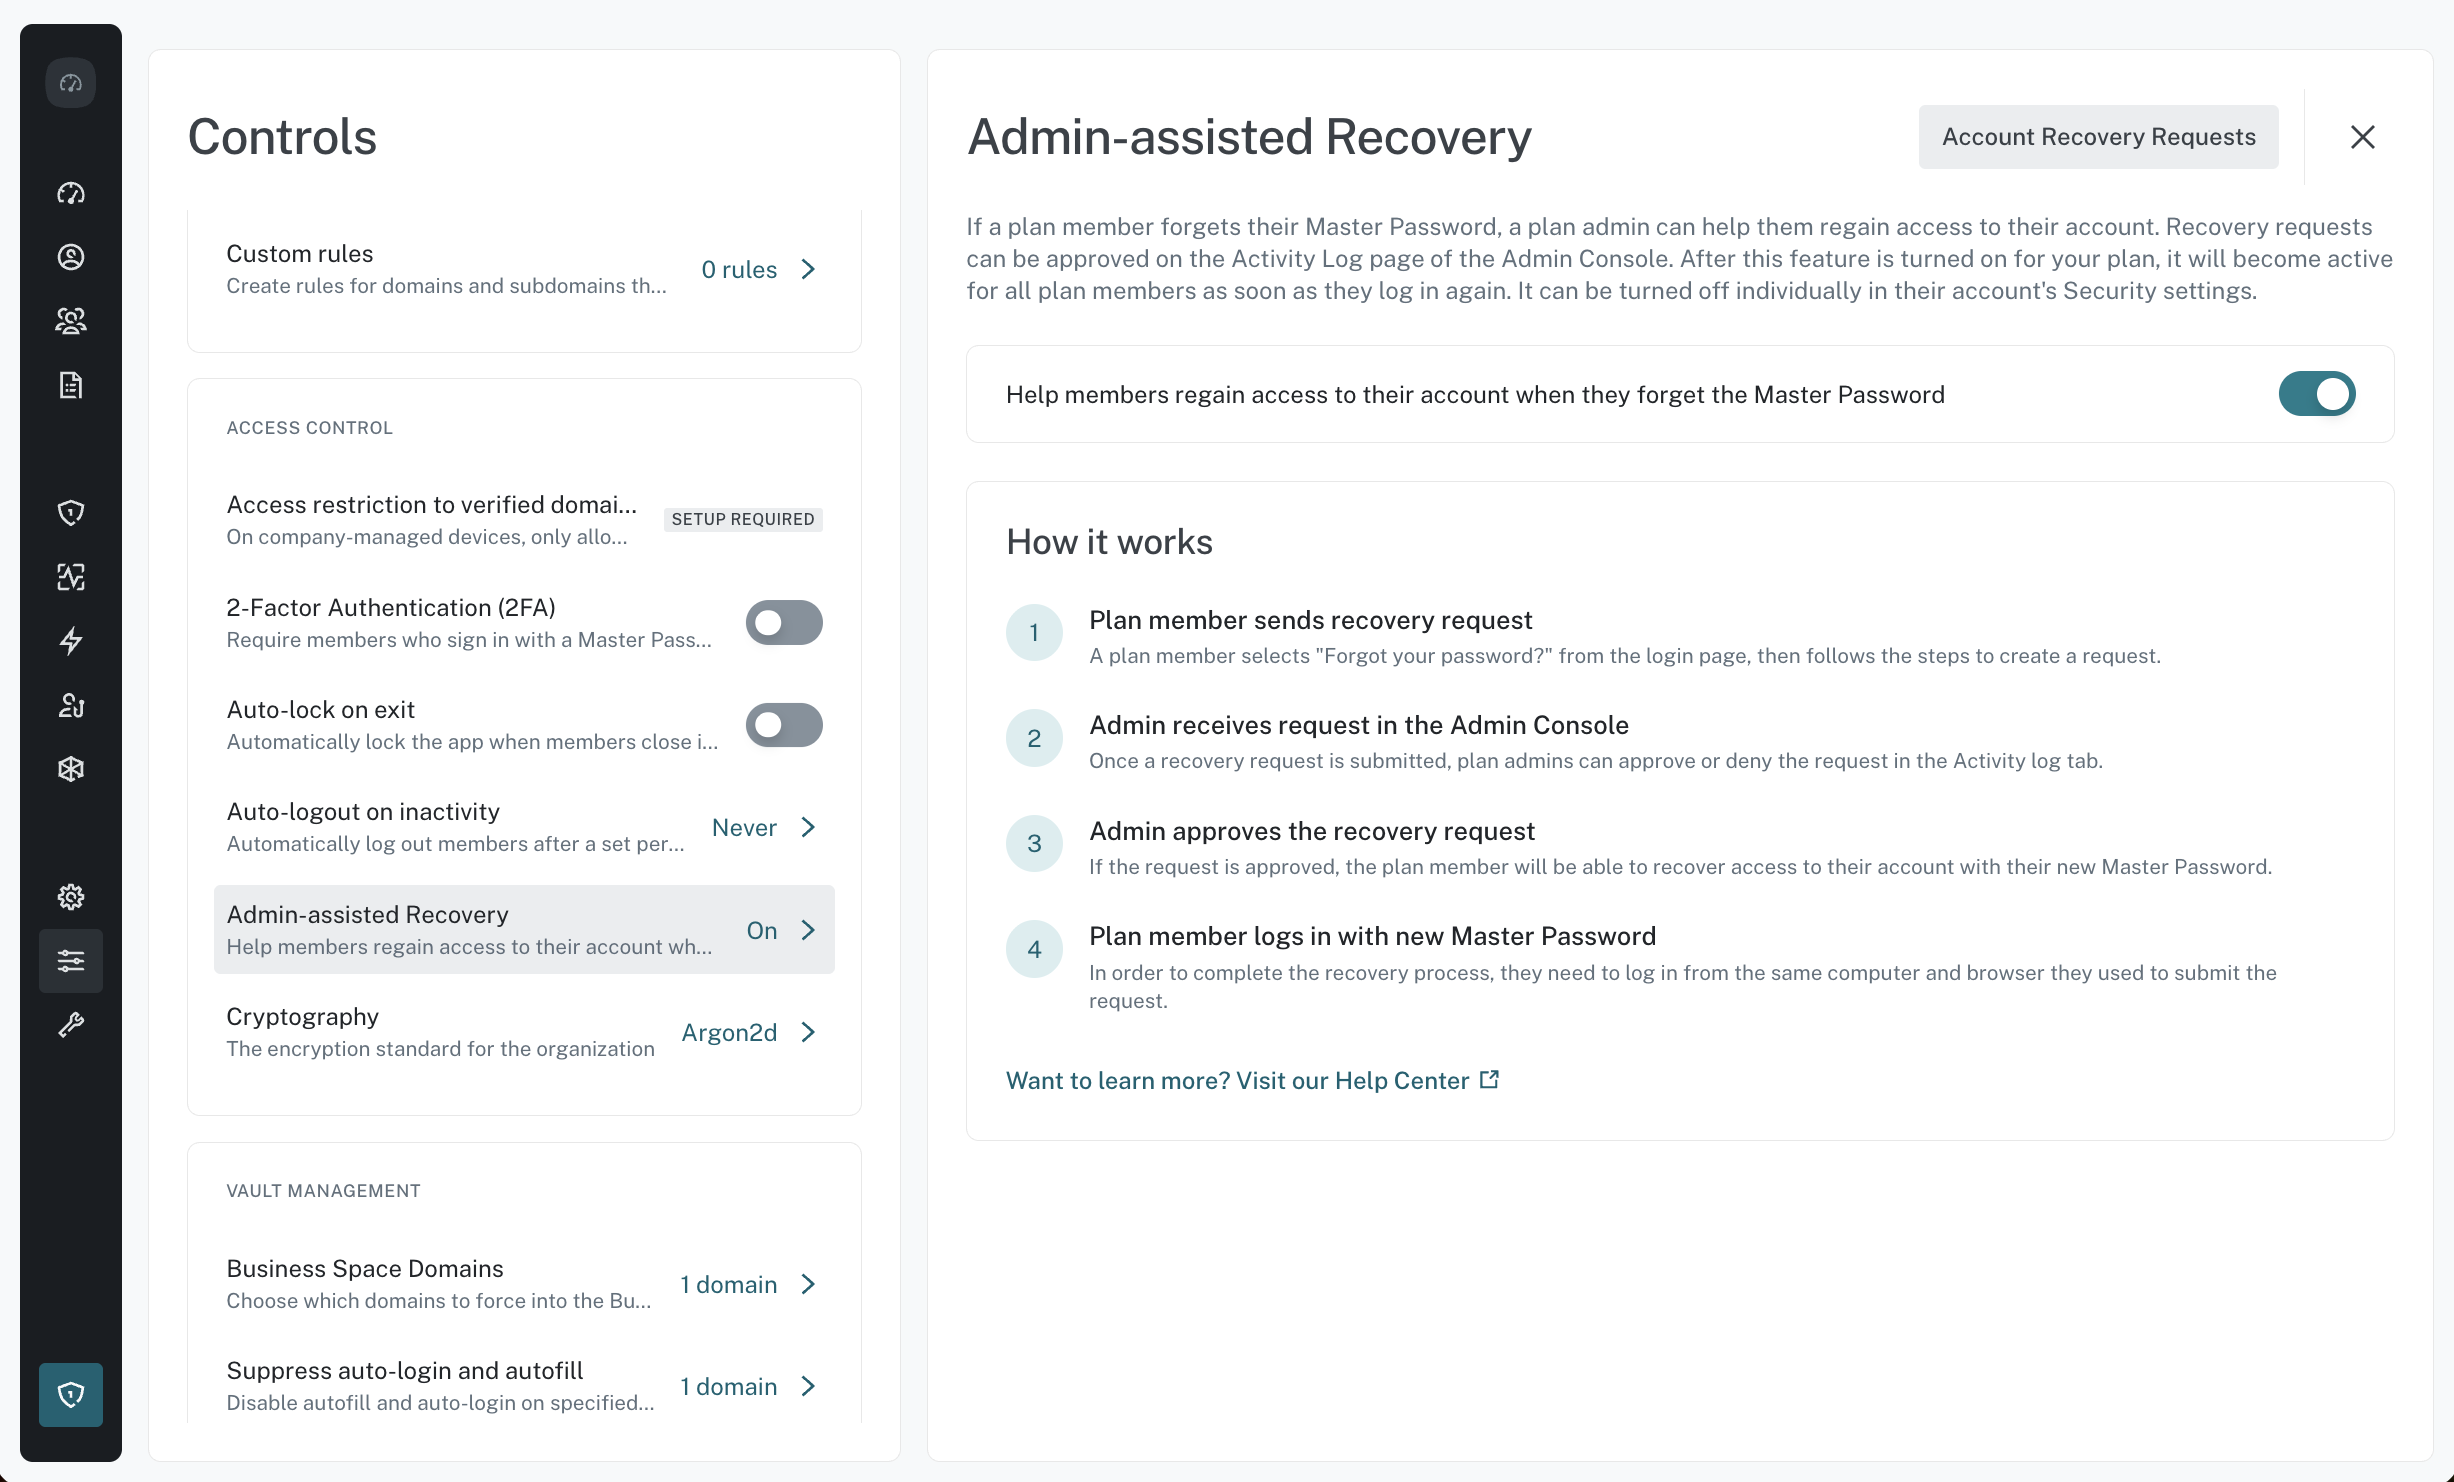Screen dimensions: 2454x1482
Task: Click Suppress auto-login '1 domain' value
Action: 728,1386
